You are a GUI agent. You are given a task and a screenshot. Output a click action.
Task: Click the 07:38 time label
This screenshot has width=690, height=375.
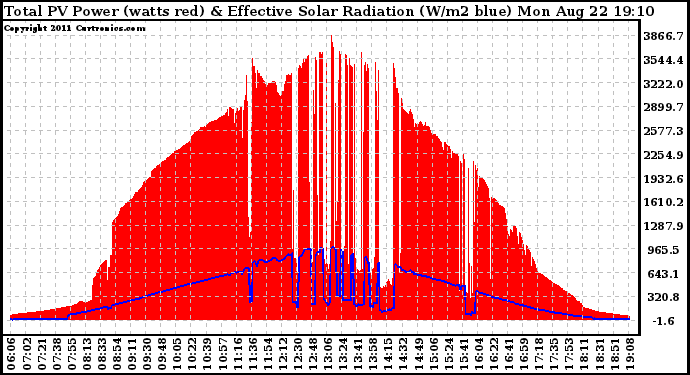56,354
